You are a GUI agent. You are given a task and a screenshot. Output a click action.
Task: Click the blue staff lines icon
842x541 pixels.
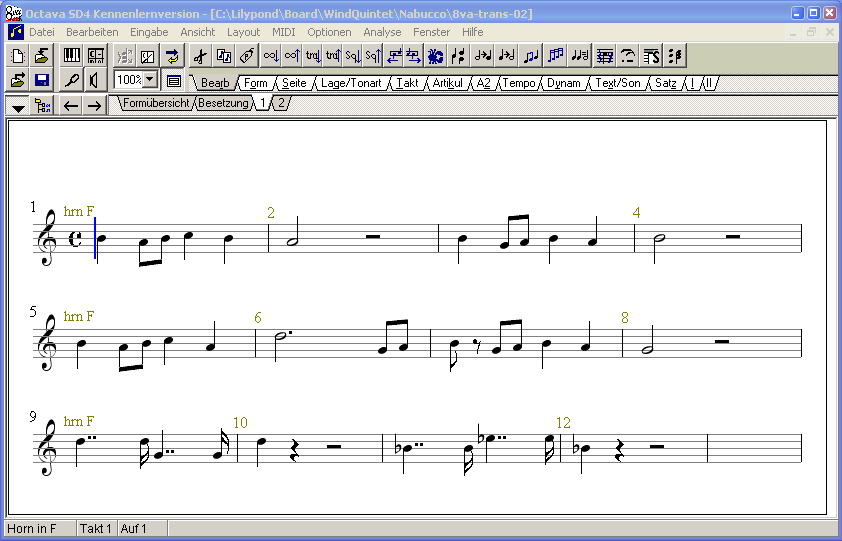[x=605, y=56]
